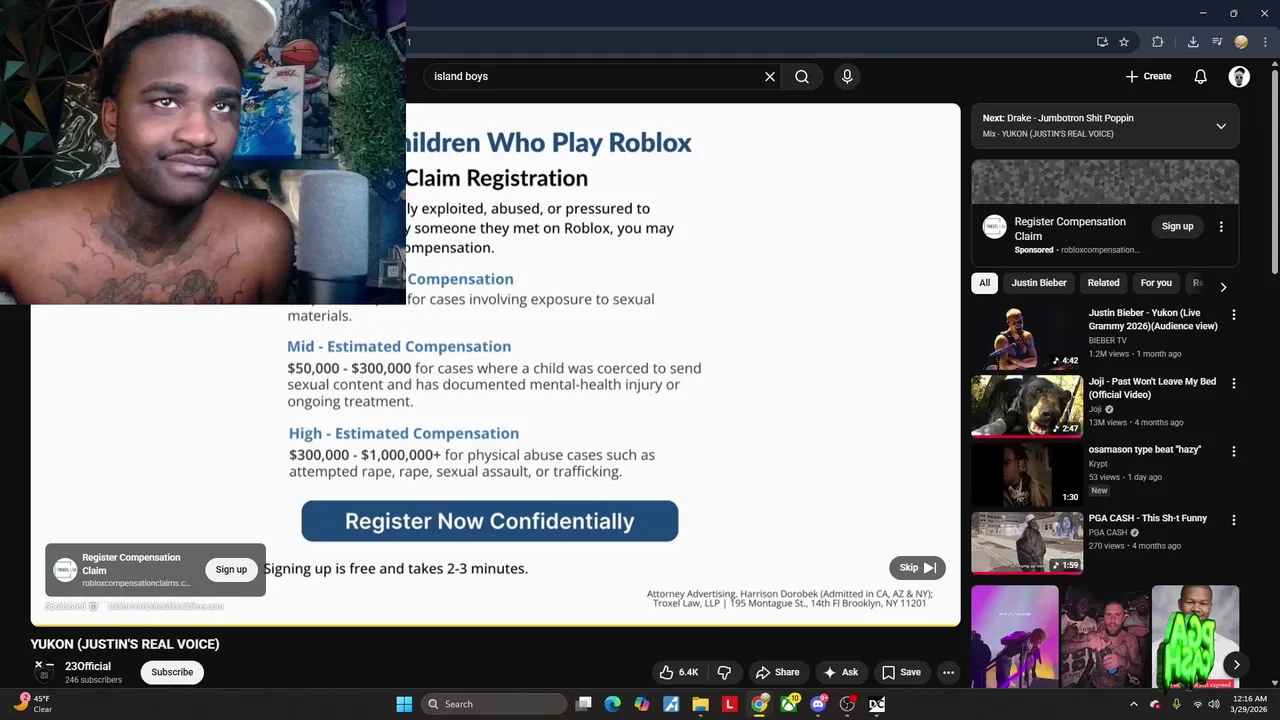1280x720 pixels.
Task: Click the YouTube search magnifier button
Action: click(802, 76)
